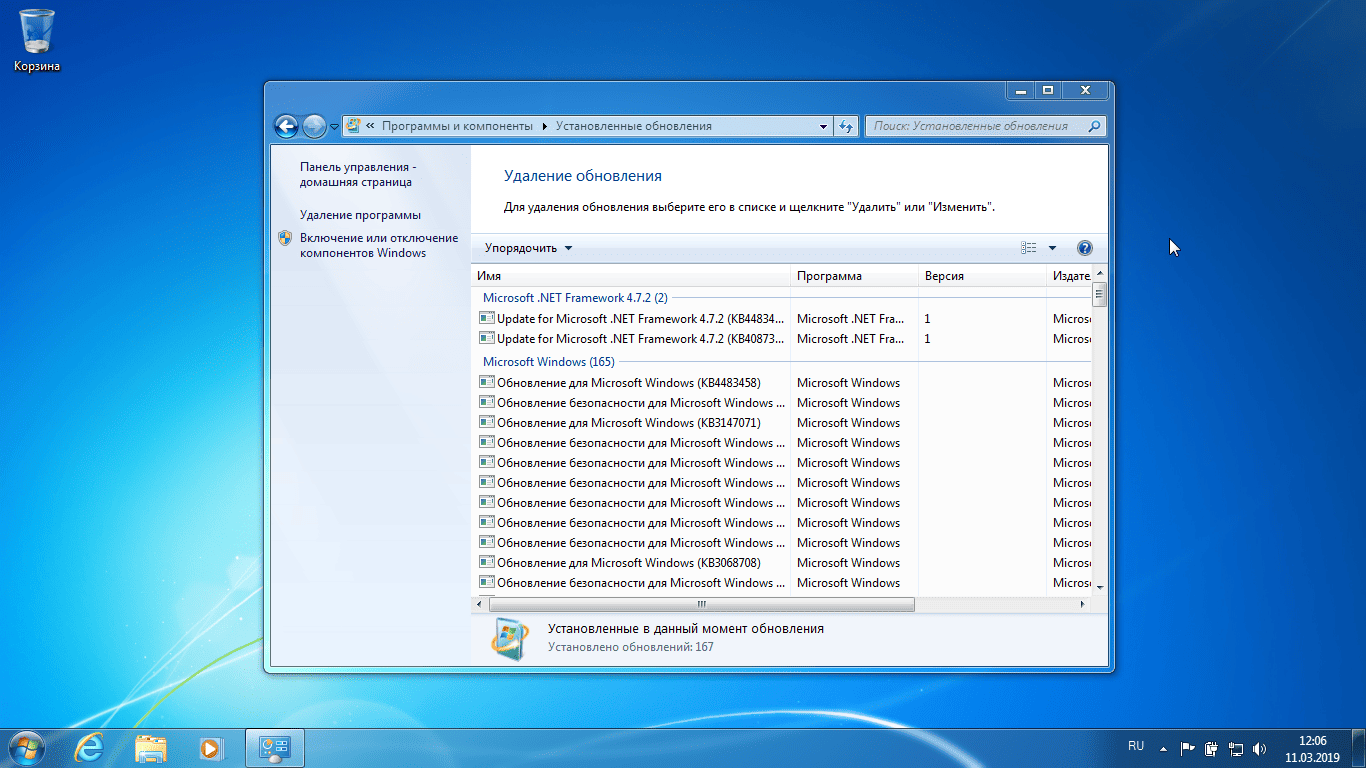
Task: Change view using the view icon
Action: click(x=1029, y=248)
